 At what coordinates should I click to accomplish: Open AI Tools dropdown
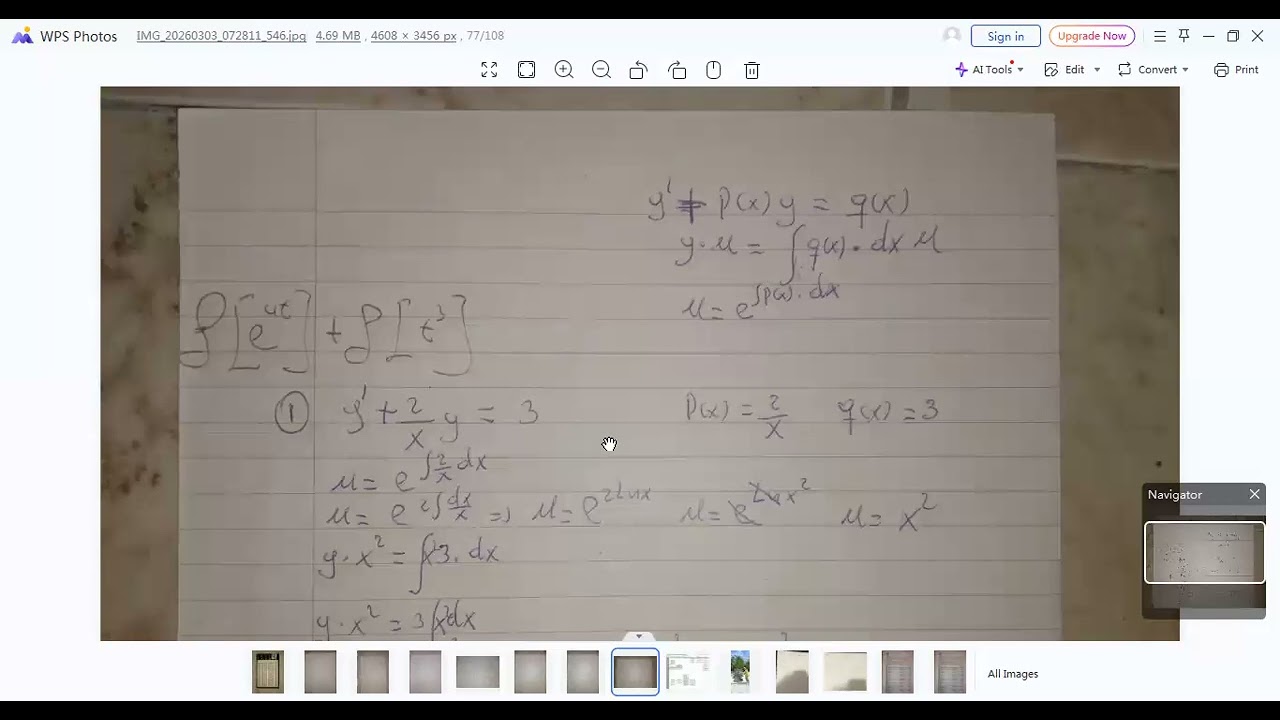[989, 69]
